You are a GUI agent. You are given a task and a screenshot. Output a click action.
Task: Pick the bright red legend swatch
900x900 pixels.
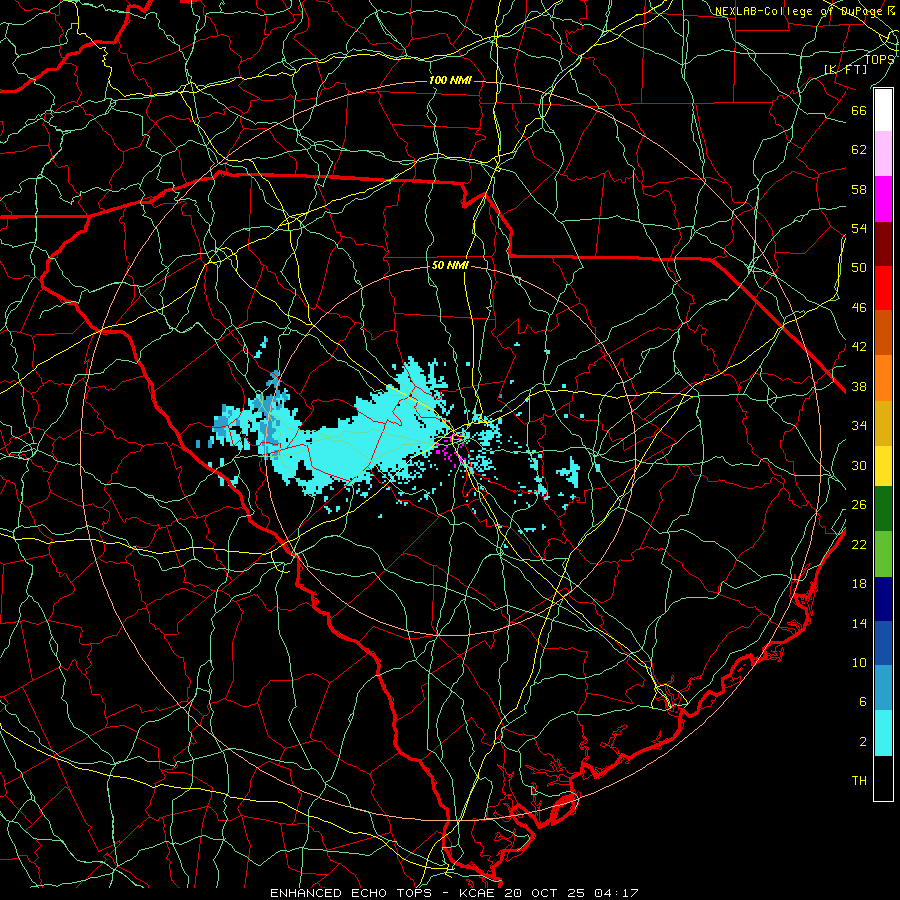pyautogui.click(x=883, y=288)
